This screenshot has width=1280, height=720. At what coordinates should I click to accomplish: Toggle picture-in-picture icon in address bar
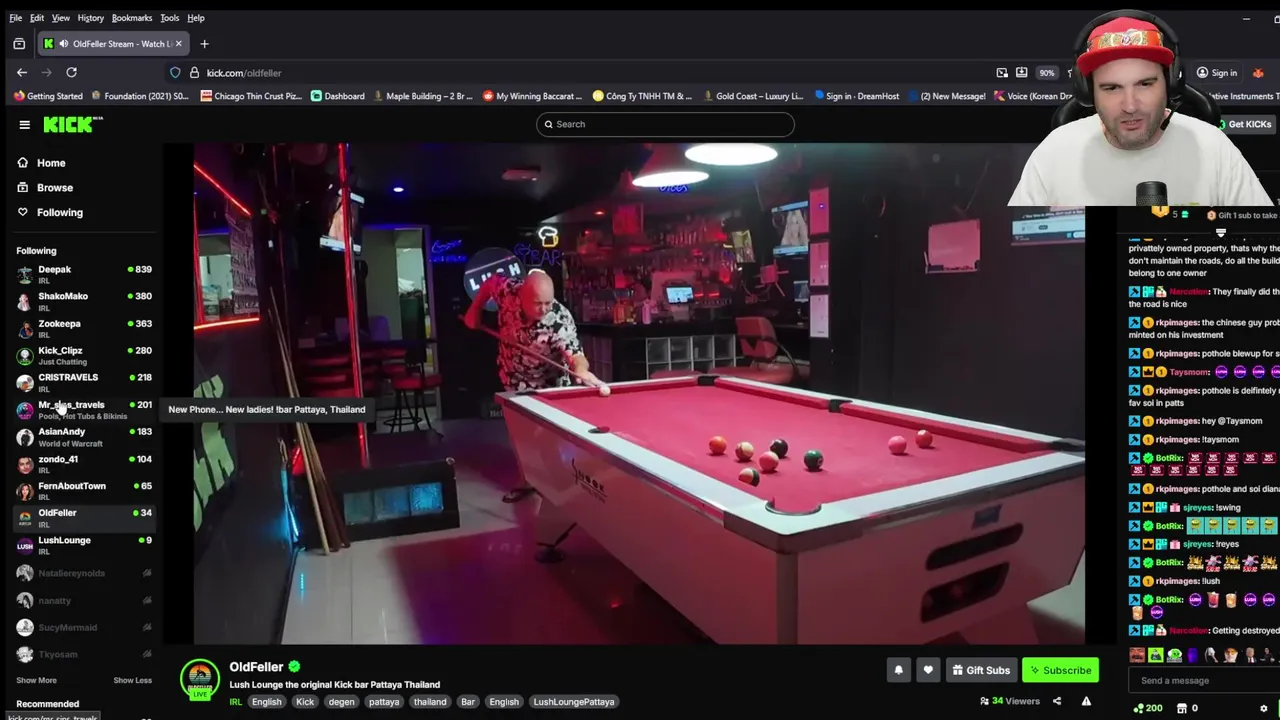click(x=1002, y=73)
